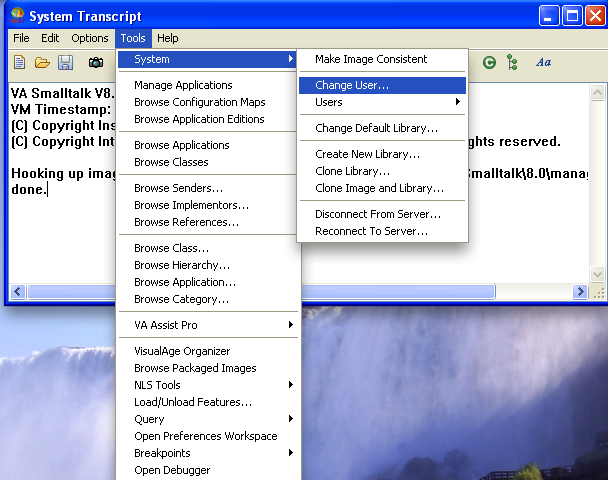This screenshot has height=480, width=608.
Task: Select Make Image Consistent
Action: pyautogui.click(x=383, y=59)
